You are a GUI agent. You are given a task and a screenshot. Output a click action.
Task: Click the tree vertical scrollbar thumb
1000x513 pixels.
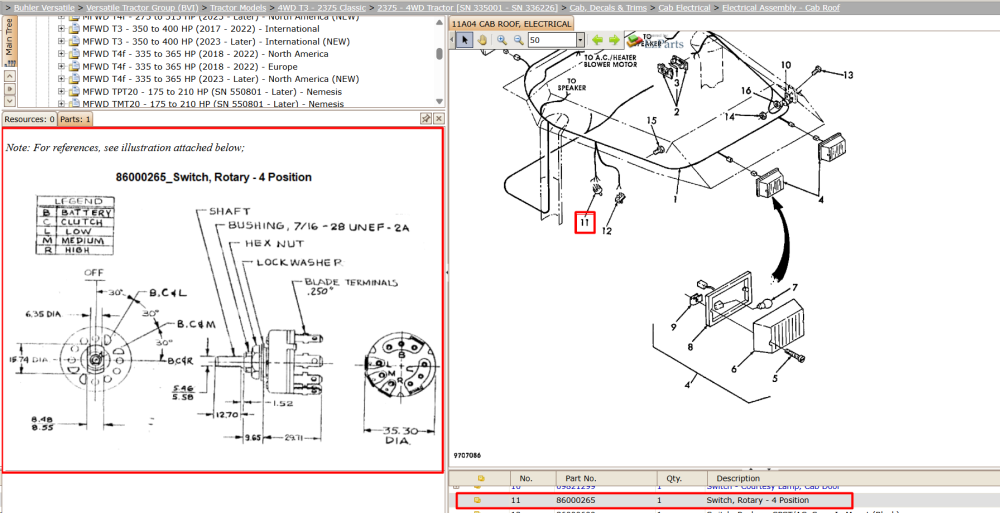coord(439,54)
